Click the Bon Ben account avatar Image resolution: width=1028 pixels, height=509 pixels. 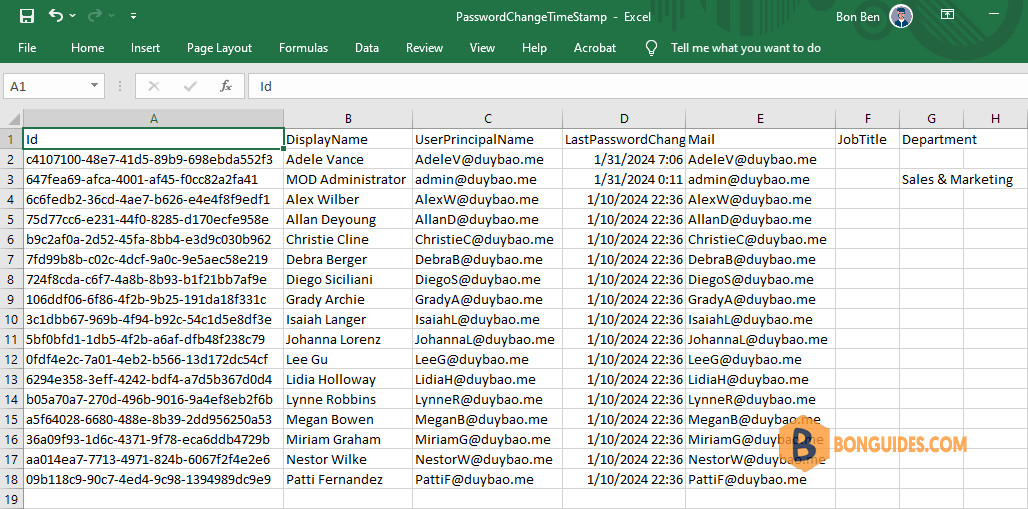click(x=901, y=16)
